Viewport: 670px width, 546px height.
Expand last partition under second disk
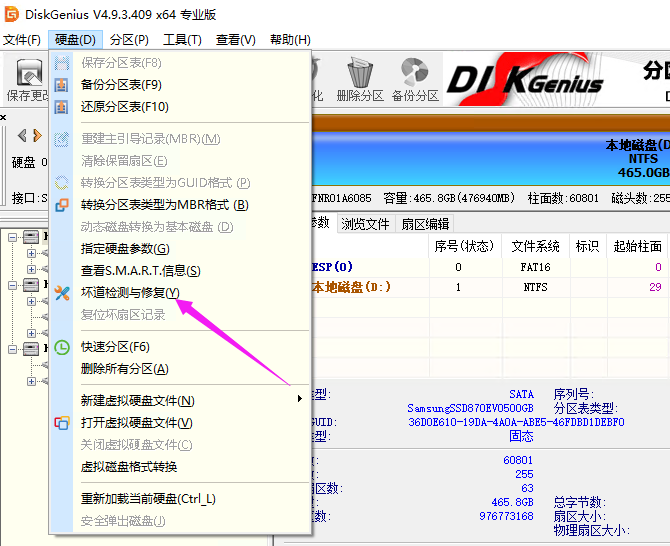click(31, 333)
